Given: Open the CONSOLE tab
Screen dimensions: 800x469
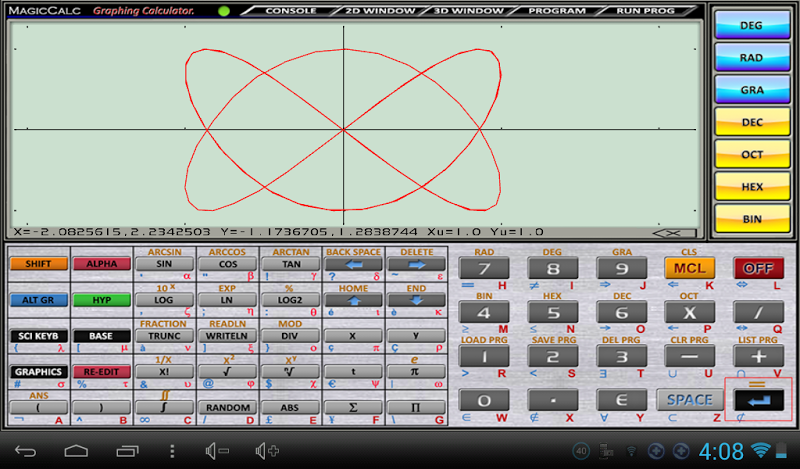Looking at the screenshot, I should click(290, 11).
